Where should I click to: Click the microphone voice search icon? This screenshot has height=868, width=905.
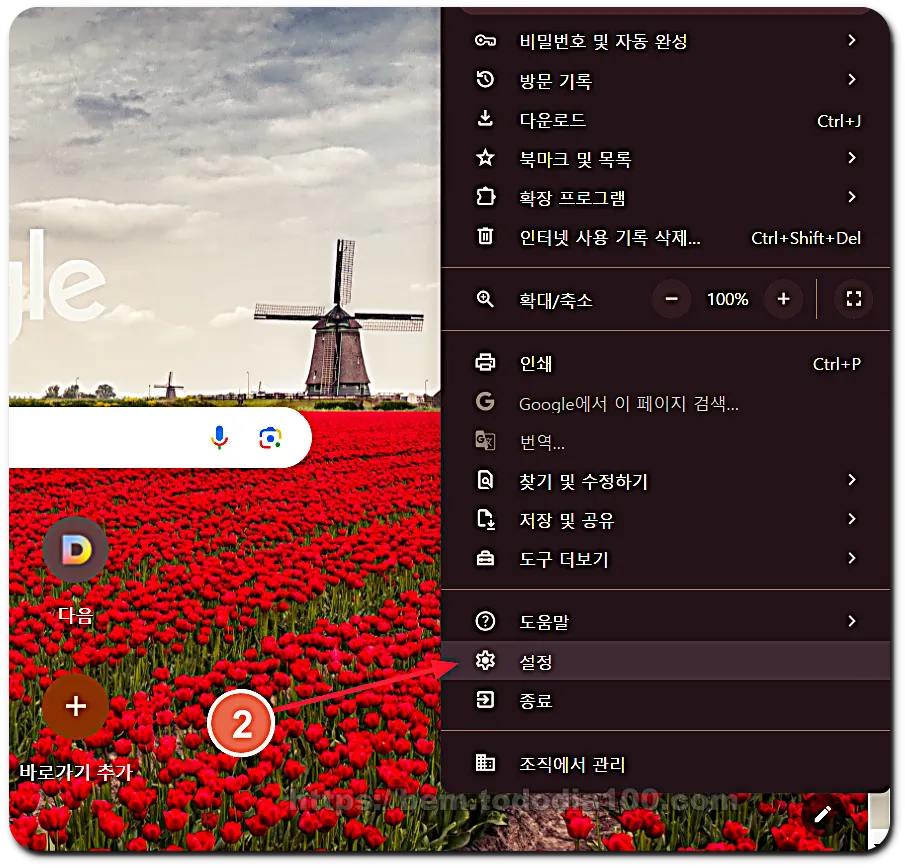coord(219,437)
